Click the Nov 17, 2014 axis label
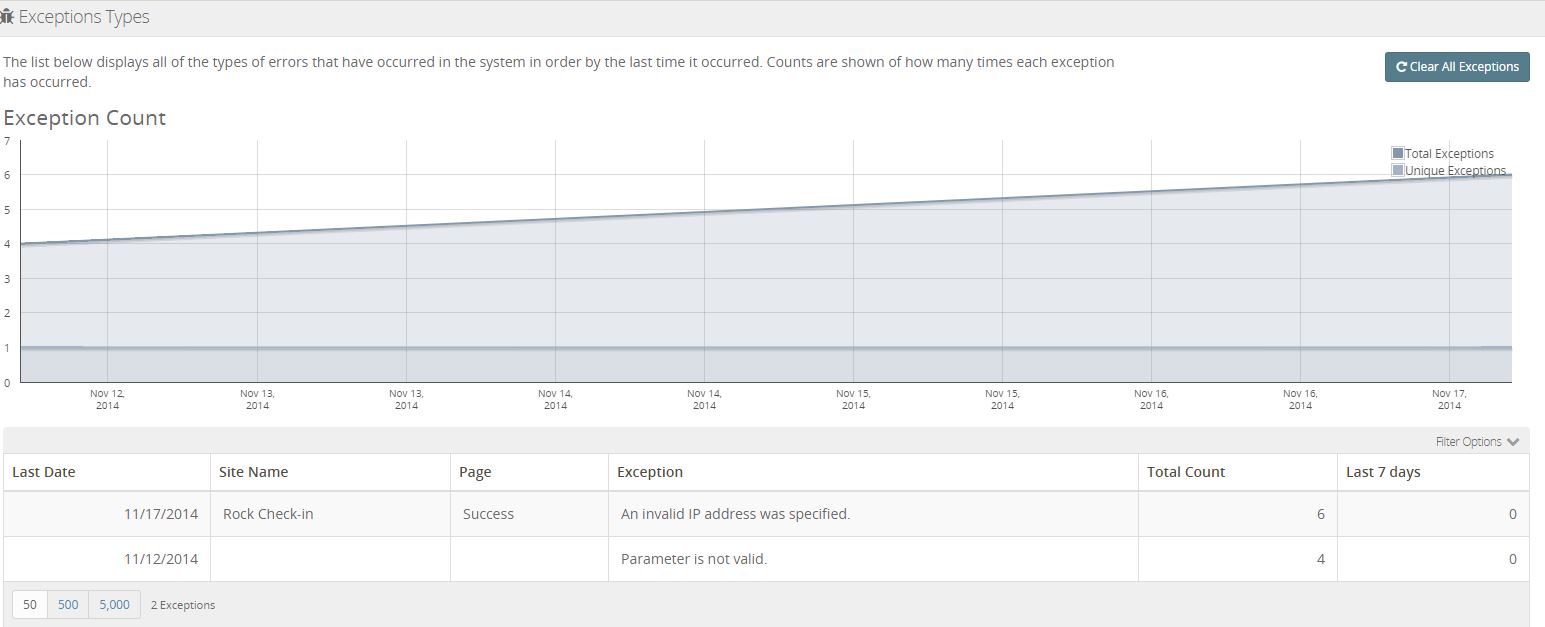1545x627 pixels. point(1449,399)
